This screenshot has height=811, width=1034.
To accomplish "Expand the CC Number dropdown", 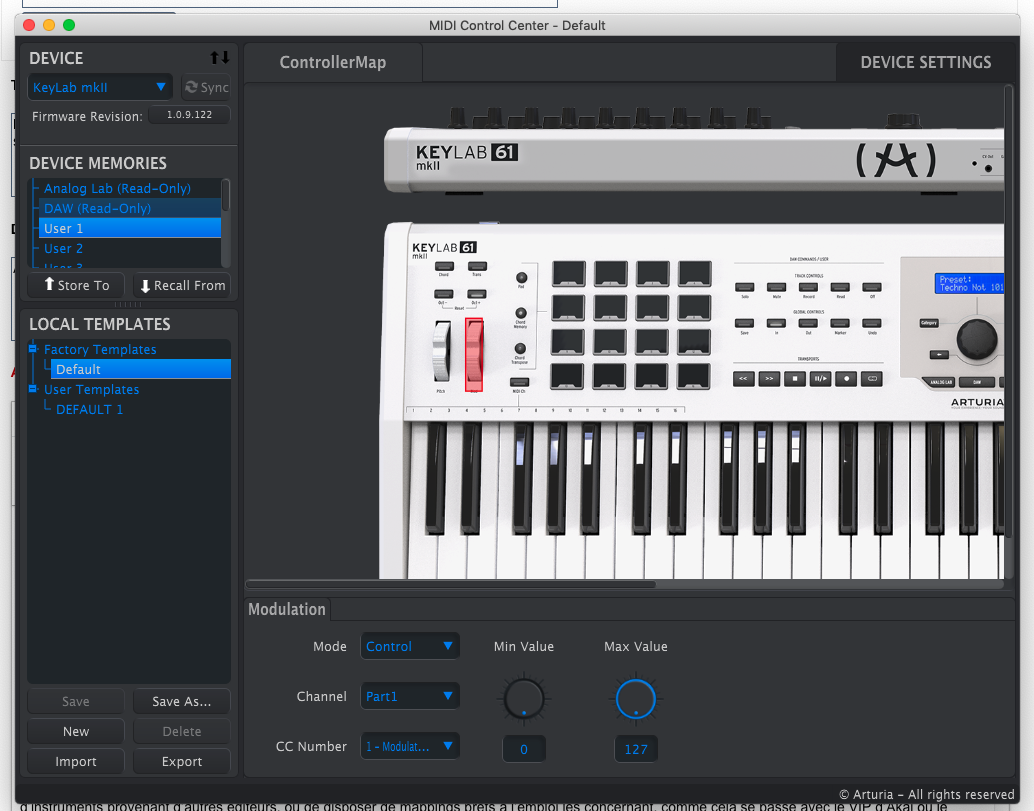I will pyautogui.click(x=410, y=746).
